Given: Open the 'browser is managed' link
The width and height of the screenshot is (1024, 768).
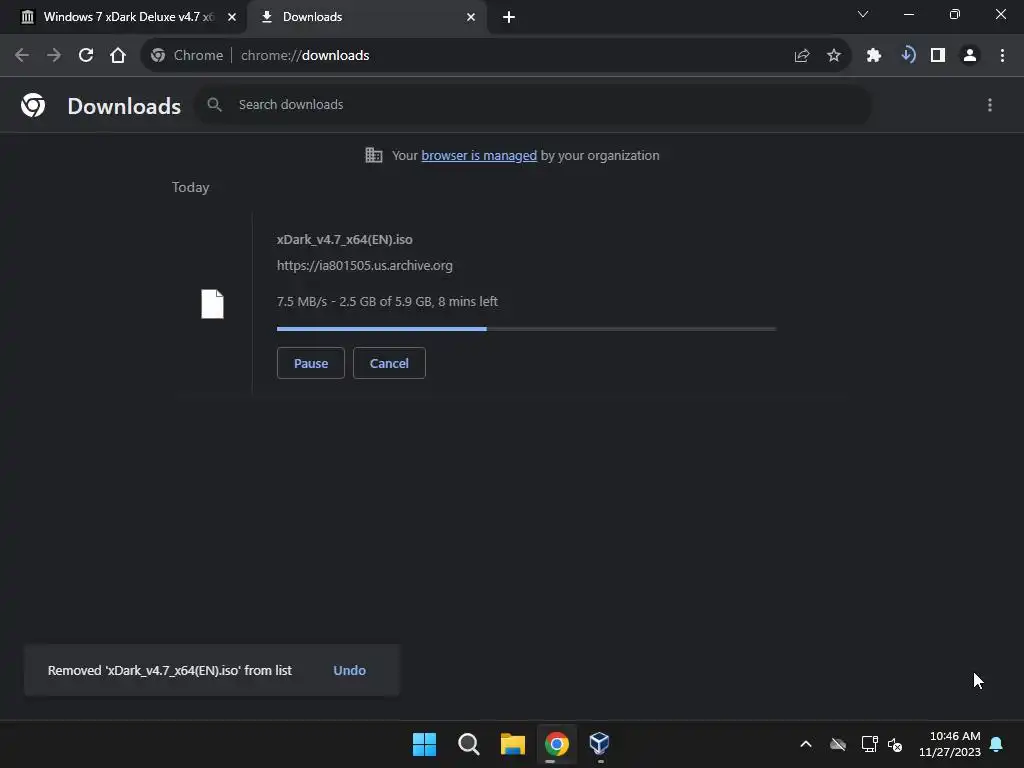Looking at the screenshot, I should 479,155.
